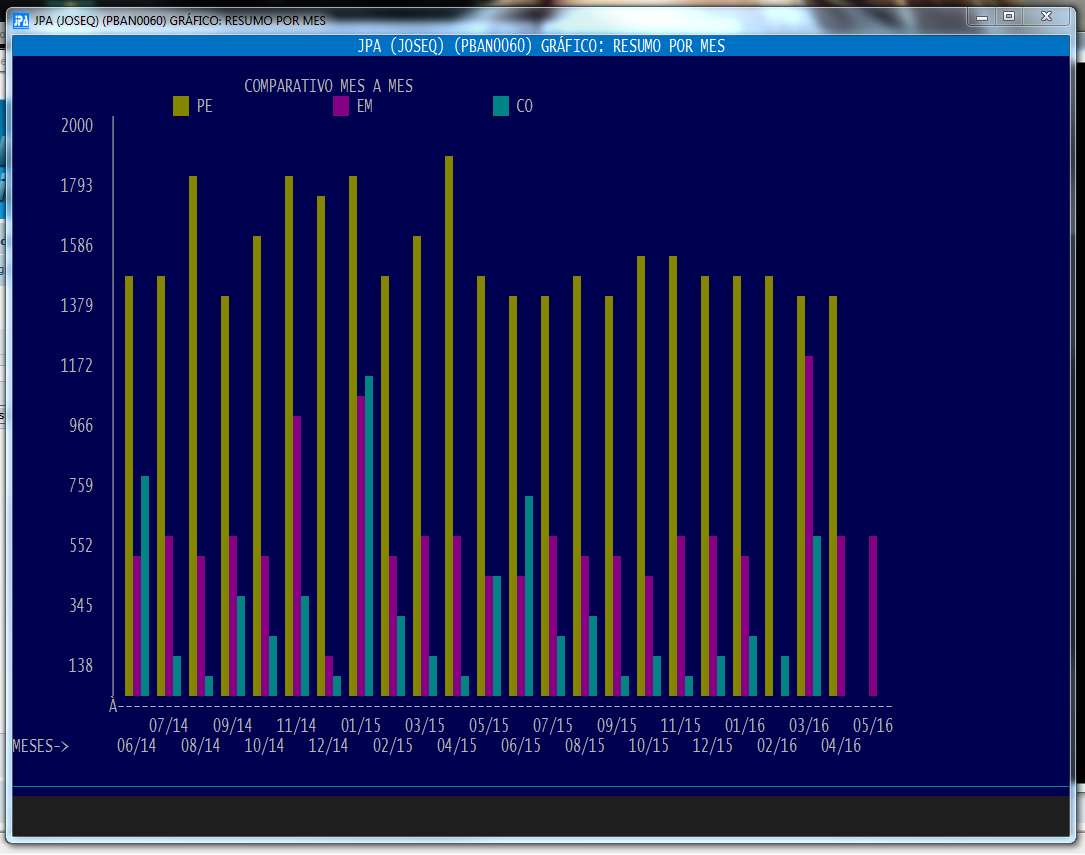The width and height of the screenshot is (1085, 855).
Task: Click the blue GRÁFICO: RESUMO POR MES header
Action: pyautogui.click(x=540, y=46)
